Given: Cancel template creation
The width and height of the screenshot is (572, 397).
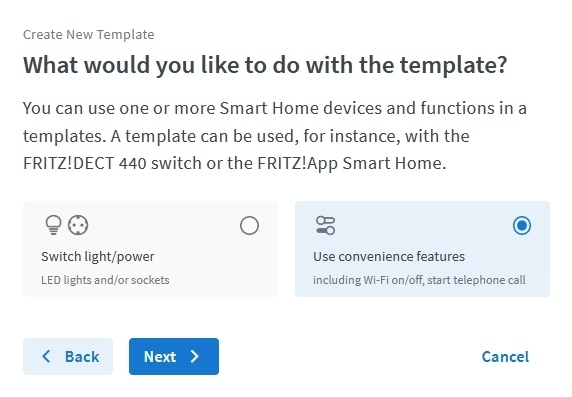Looking at the screenshot, I should tap(505, 357).
